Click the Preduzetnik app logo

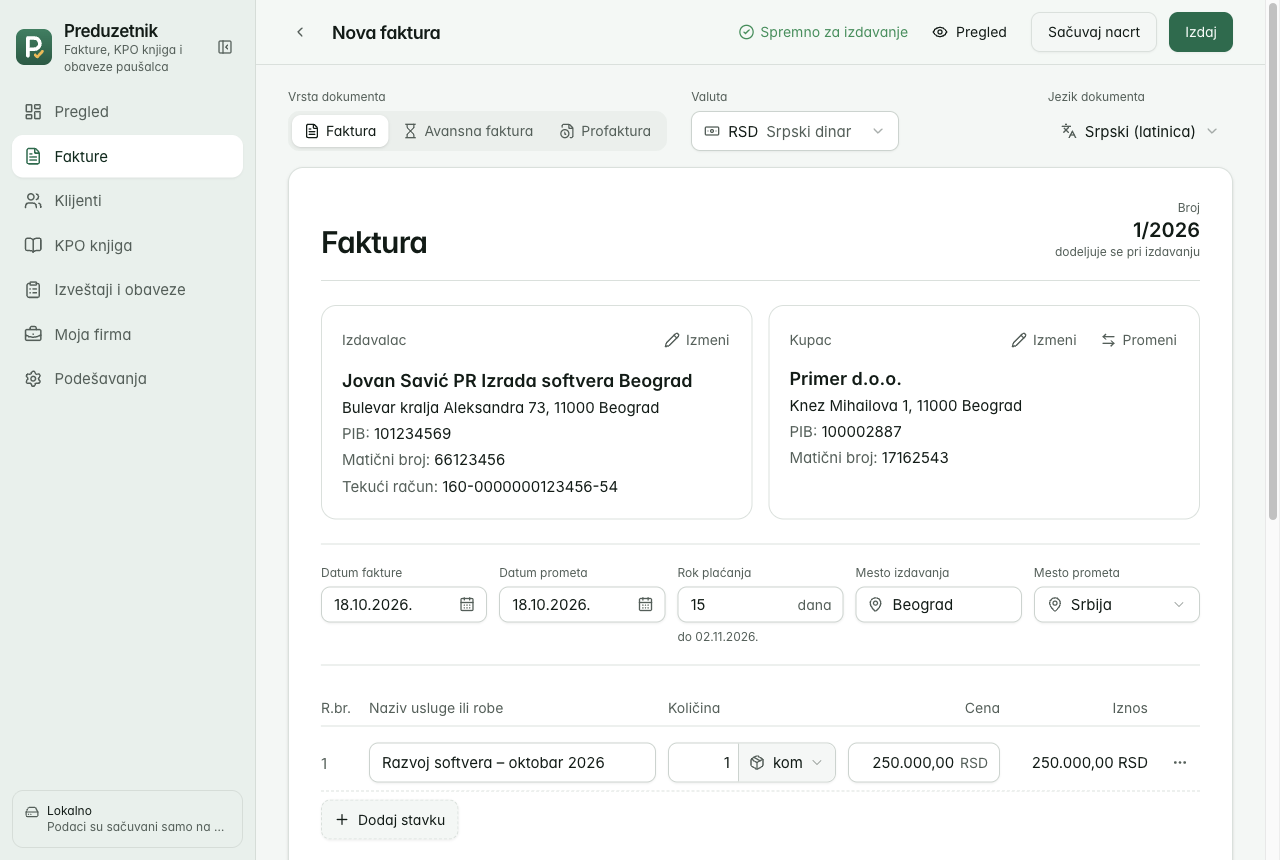tap(34, 47)
